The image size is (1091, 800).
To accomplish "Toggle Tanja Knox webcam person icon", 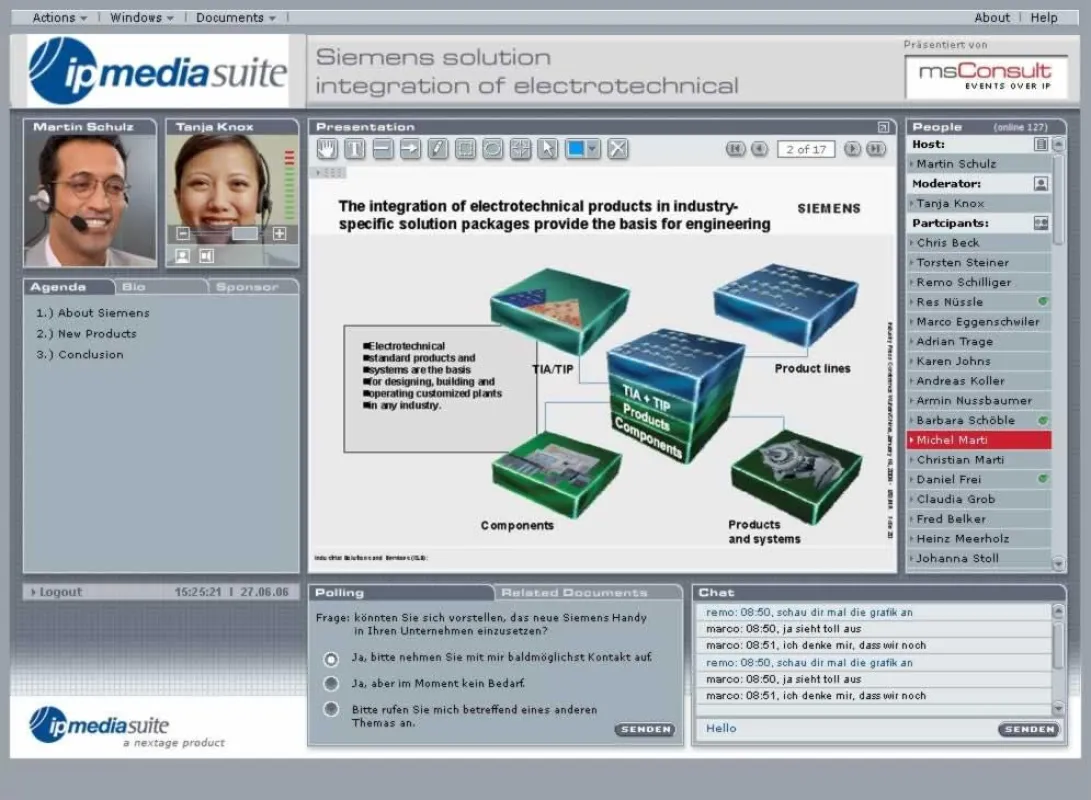I will pyautogui.click(x=182, y=256).
